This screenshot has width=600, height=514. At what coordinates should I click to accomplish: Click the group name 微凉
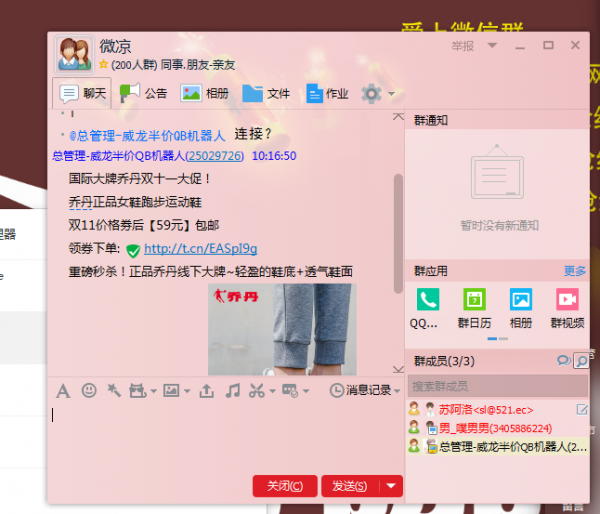click(115, 47)
